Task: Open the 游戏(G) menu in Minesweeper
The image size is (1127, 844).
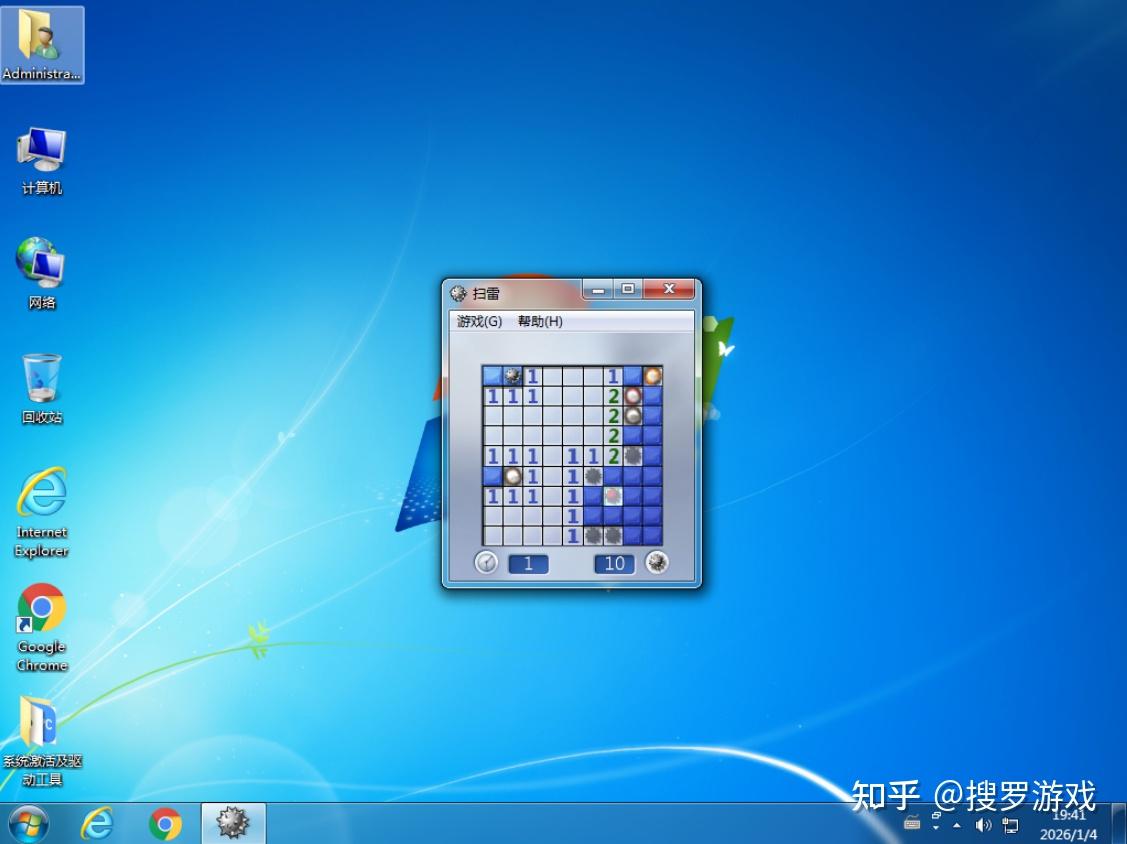Action: 479,321
